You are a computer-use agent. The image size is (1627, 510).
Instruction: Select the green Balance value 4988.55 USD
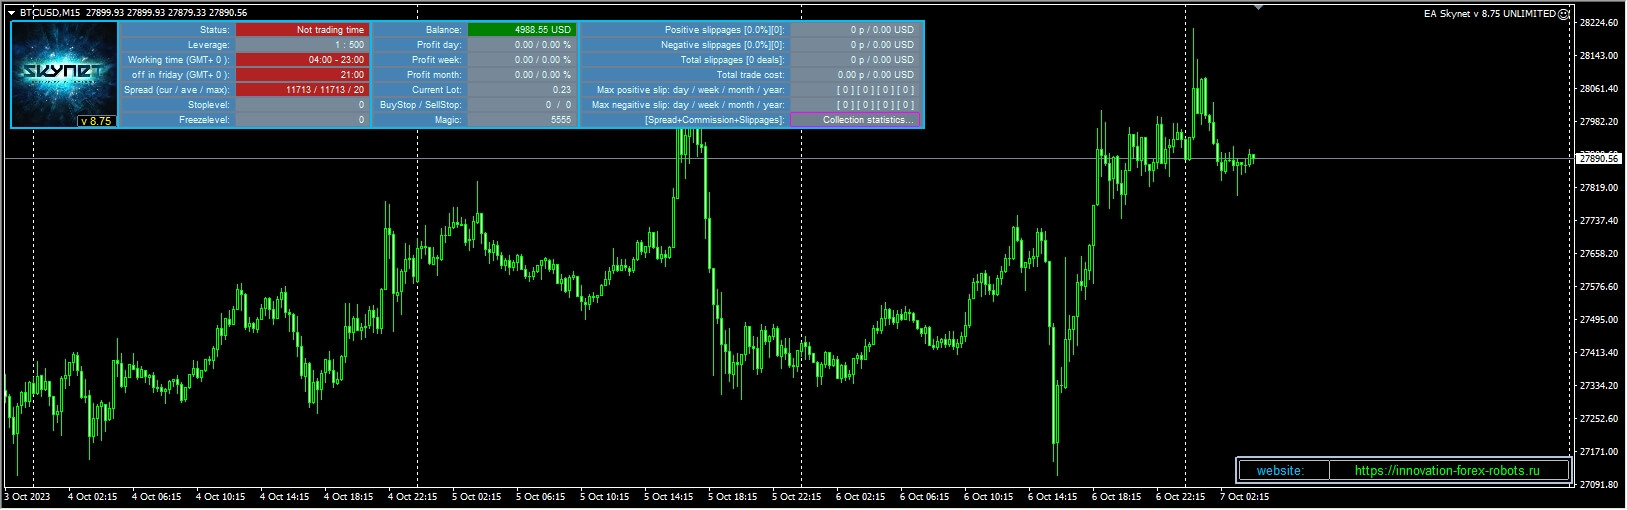click(522, 30)
